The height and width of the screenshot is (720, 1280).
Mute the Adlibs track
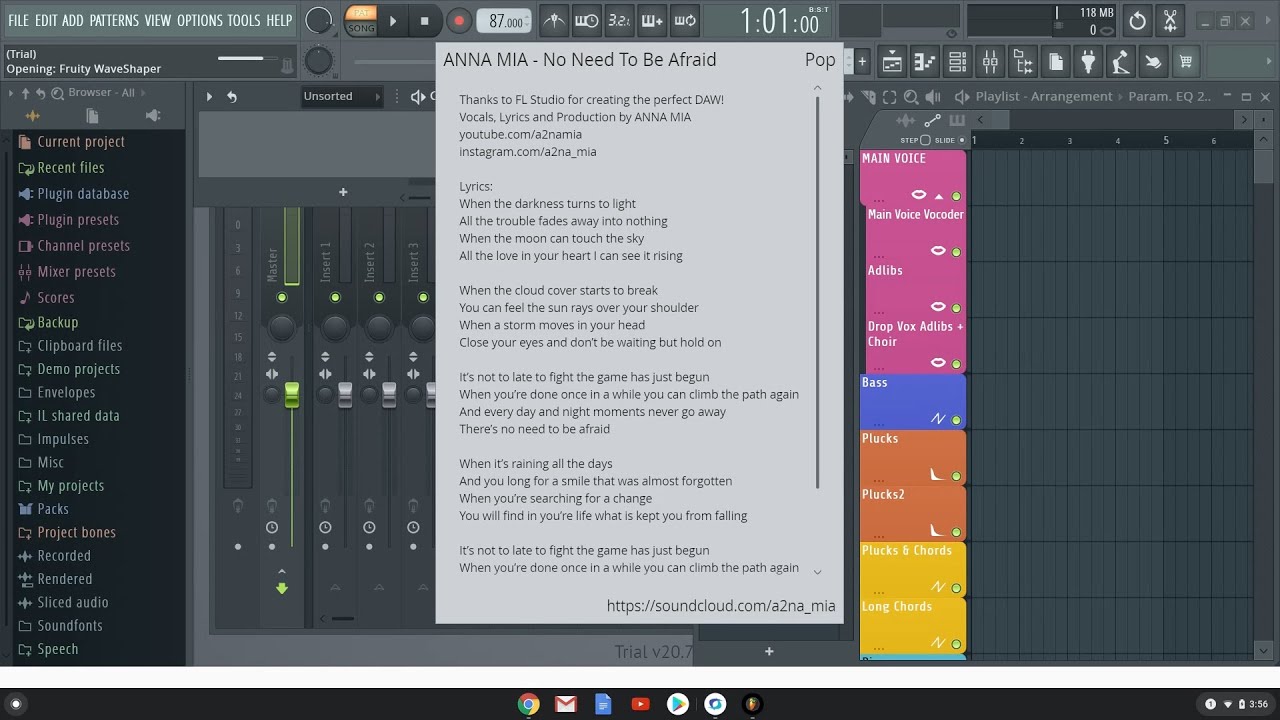click(956, 308)
